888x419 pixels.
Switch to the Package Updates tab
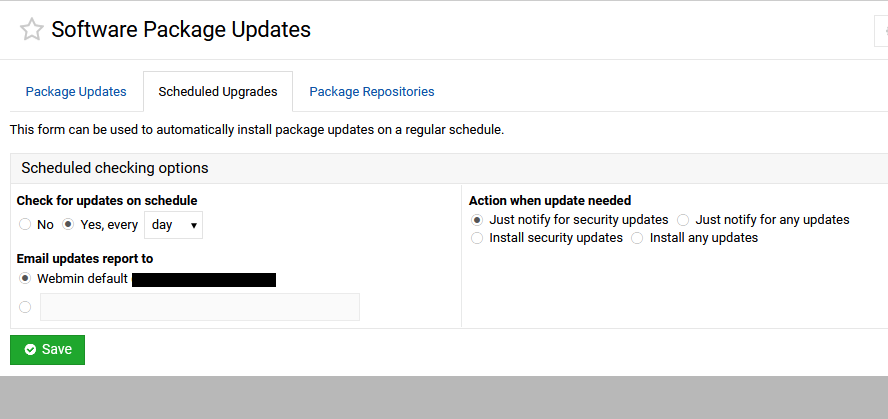click(76, 92)
